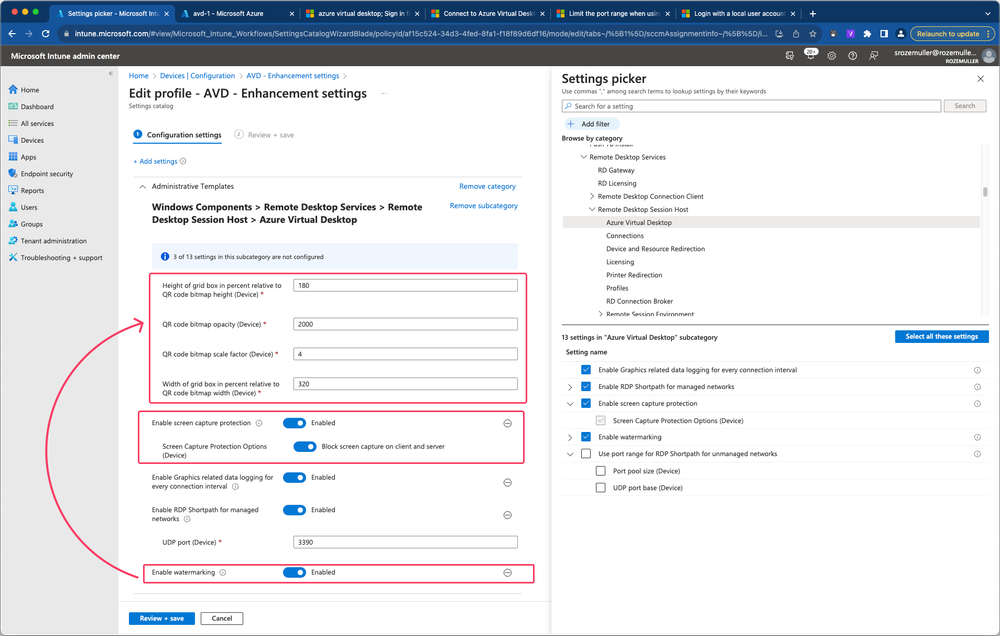
Task: Expand Use port range for RDP Shortpath chevron
Action: tap(571, 453)
